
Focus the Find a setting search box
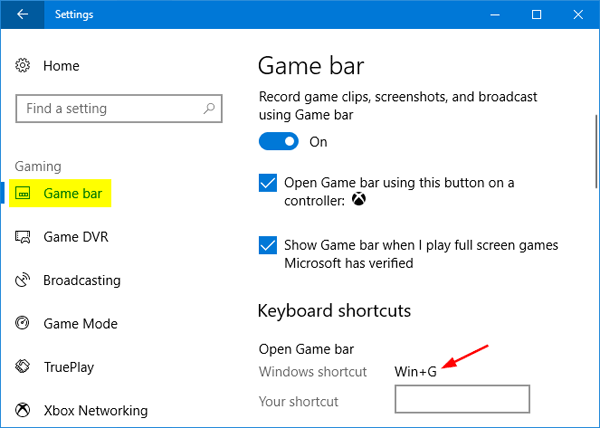119,109
